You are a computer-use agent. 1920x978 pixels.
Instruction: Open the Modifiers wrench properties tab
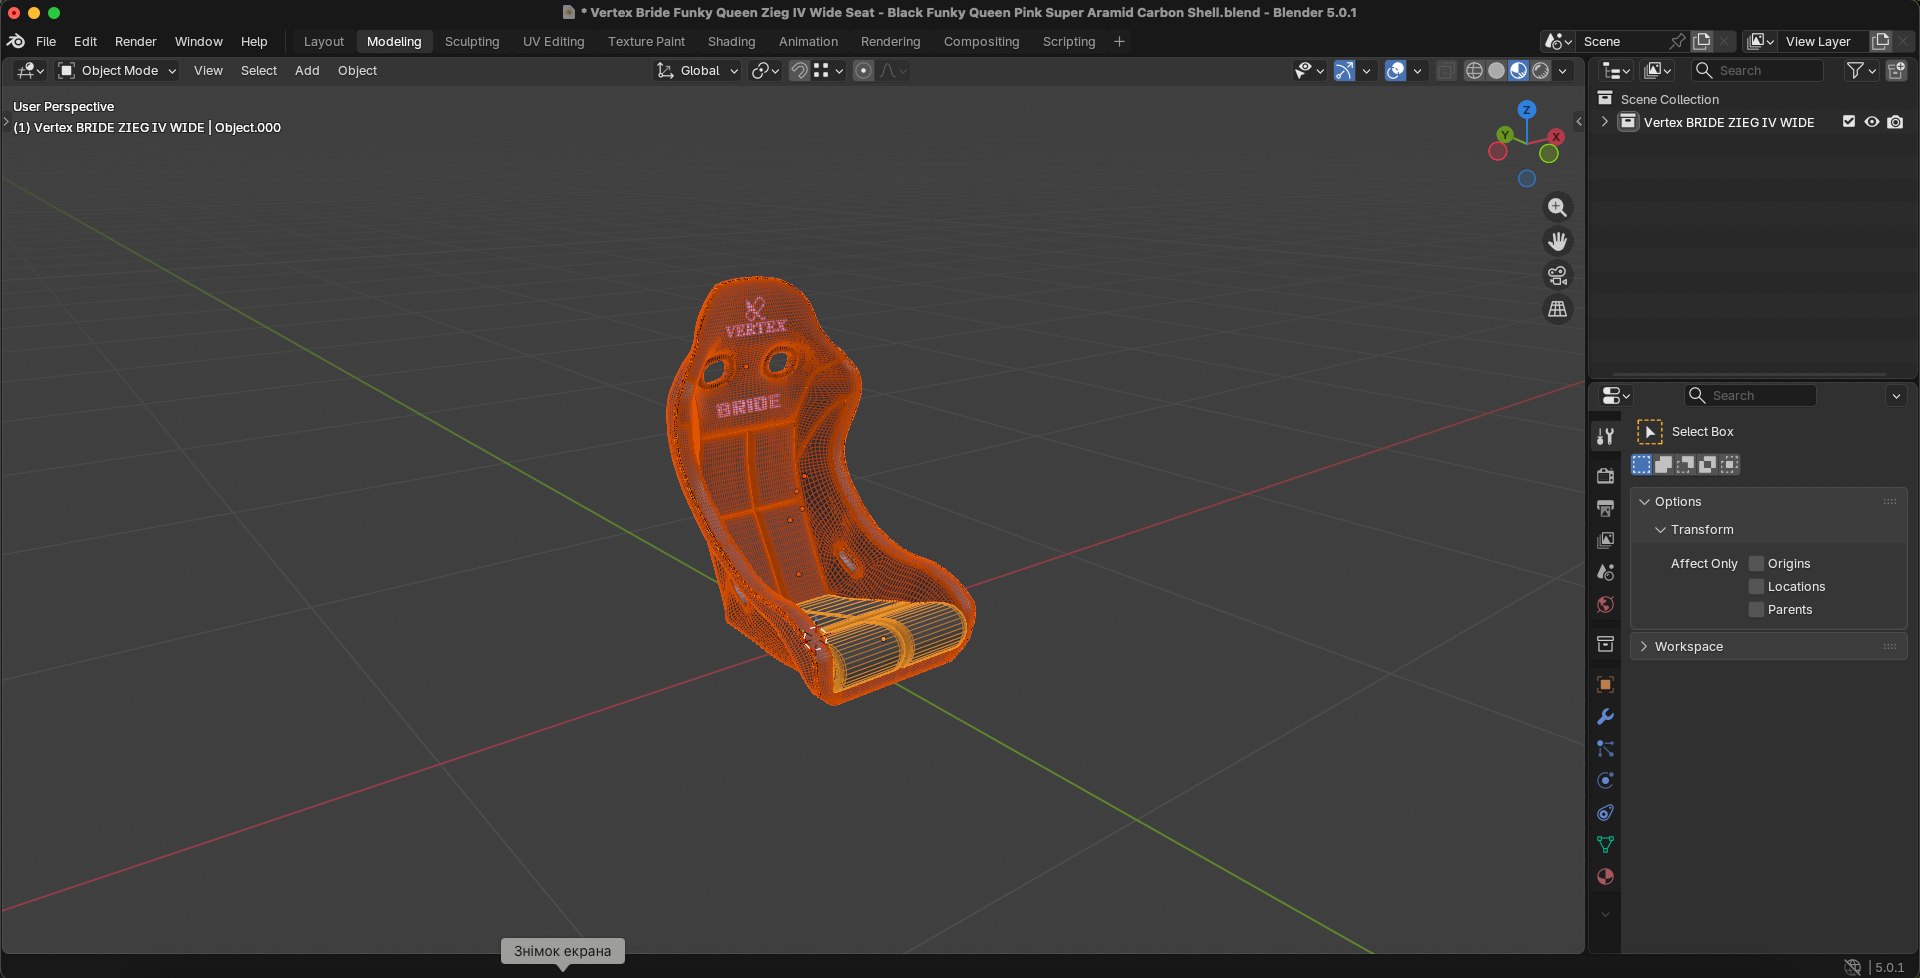(x=1605, y=717)
